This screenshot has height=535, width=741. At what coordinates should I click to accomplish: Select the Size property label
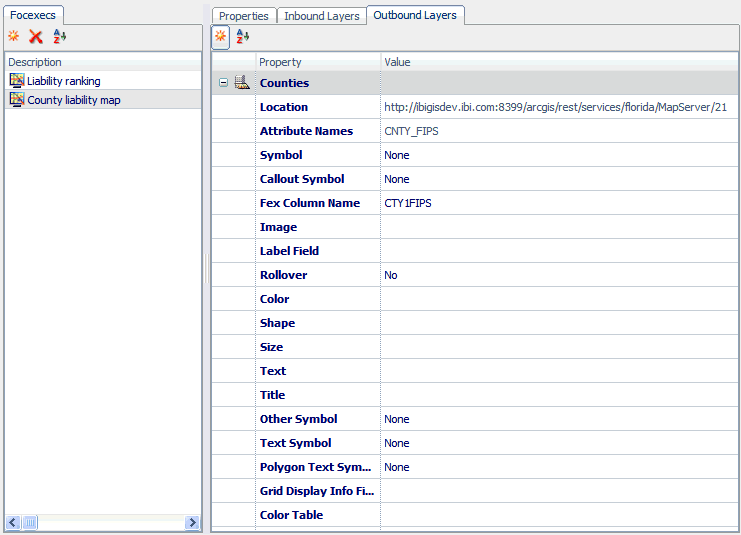coord(271,347)
